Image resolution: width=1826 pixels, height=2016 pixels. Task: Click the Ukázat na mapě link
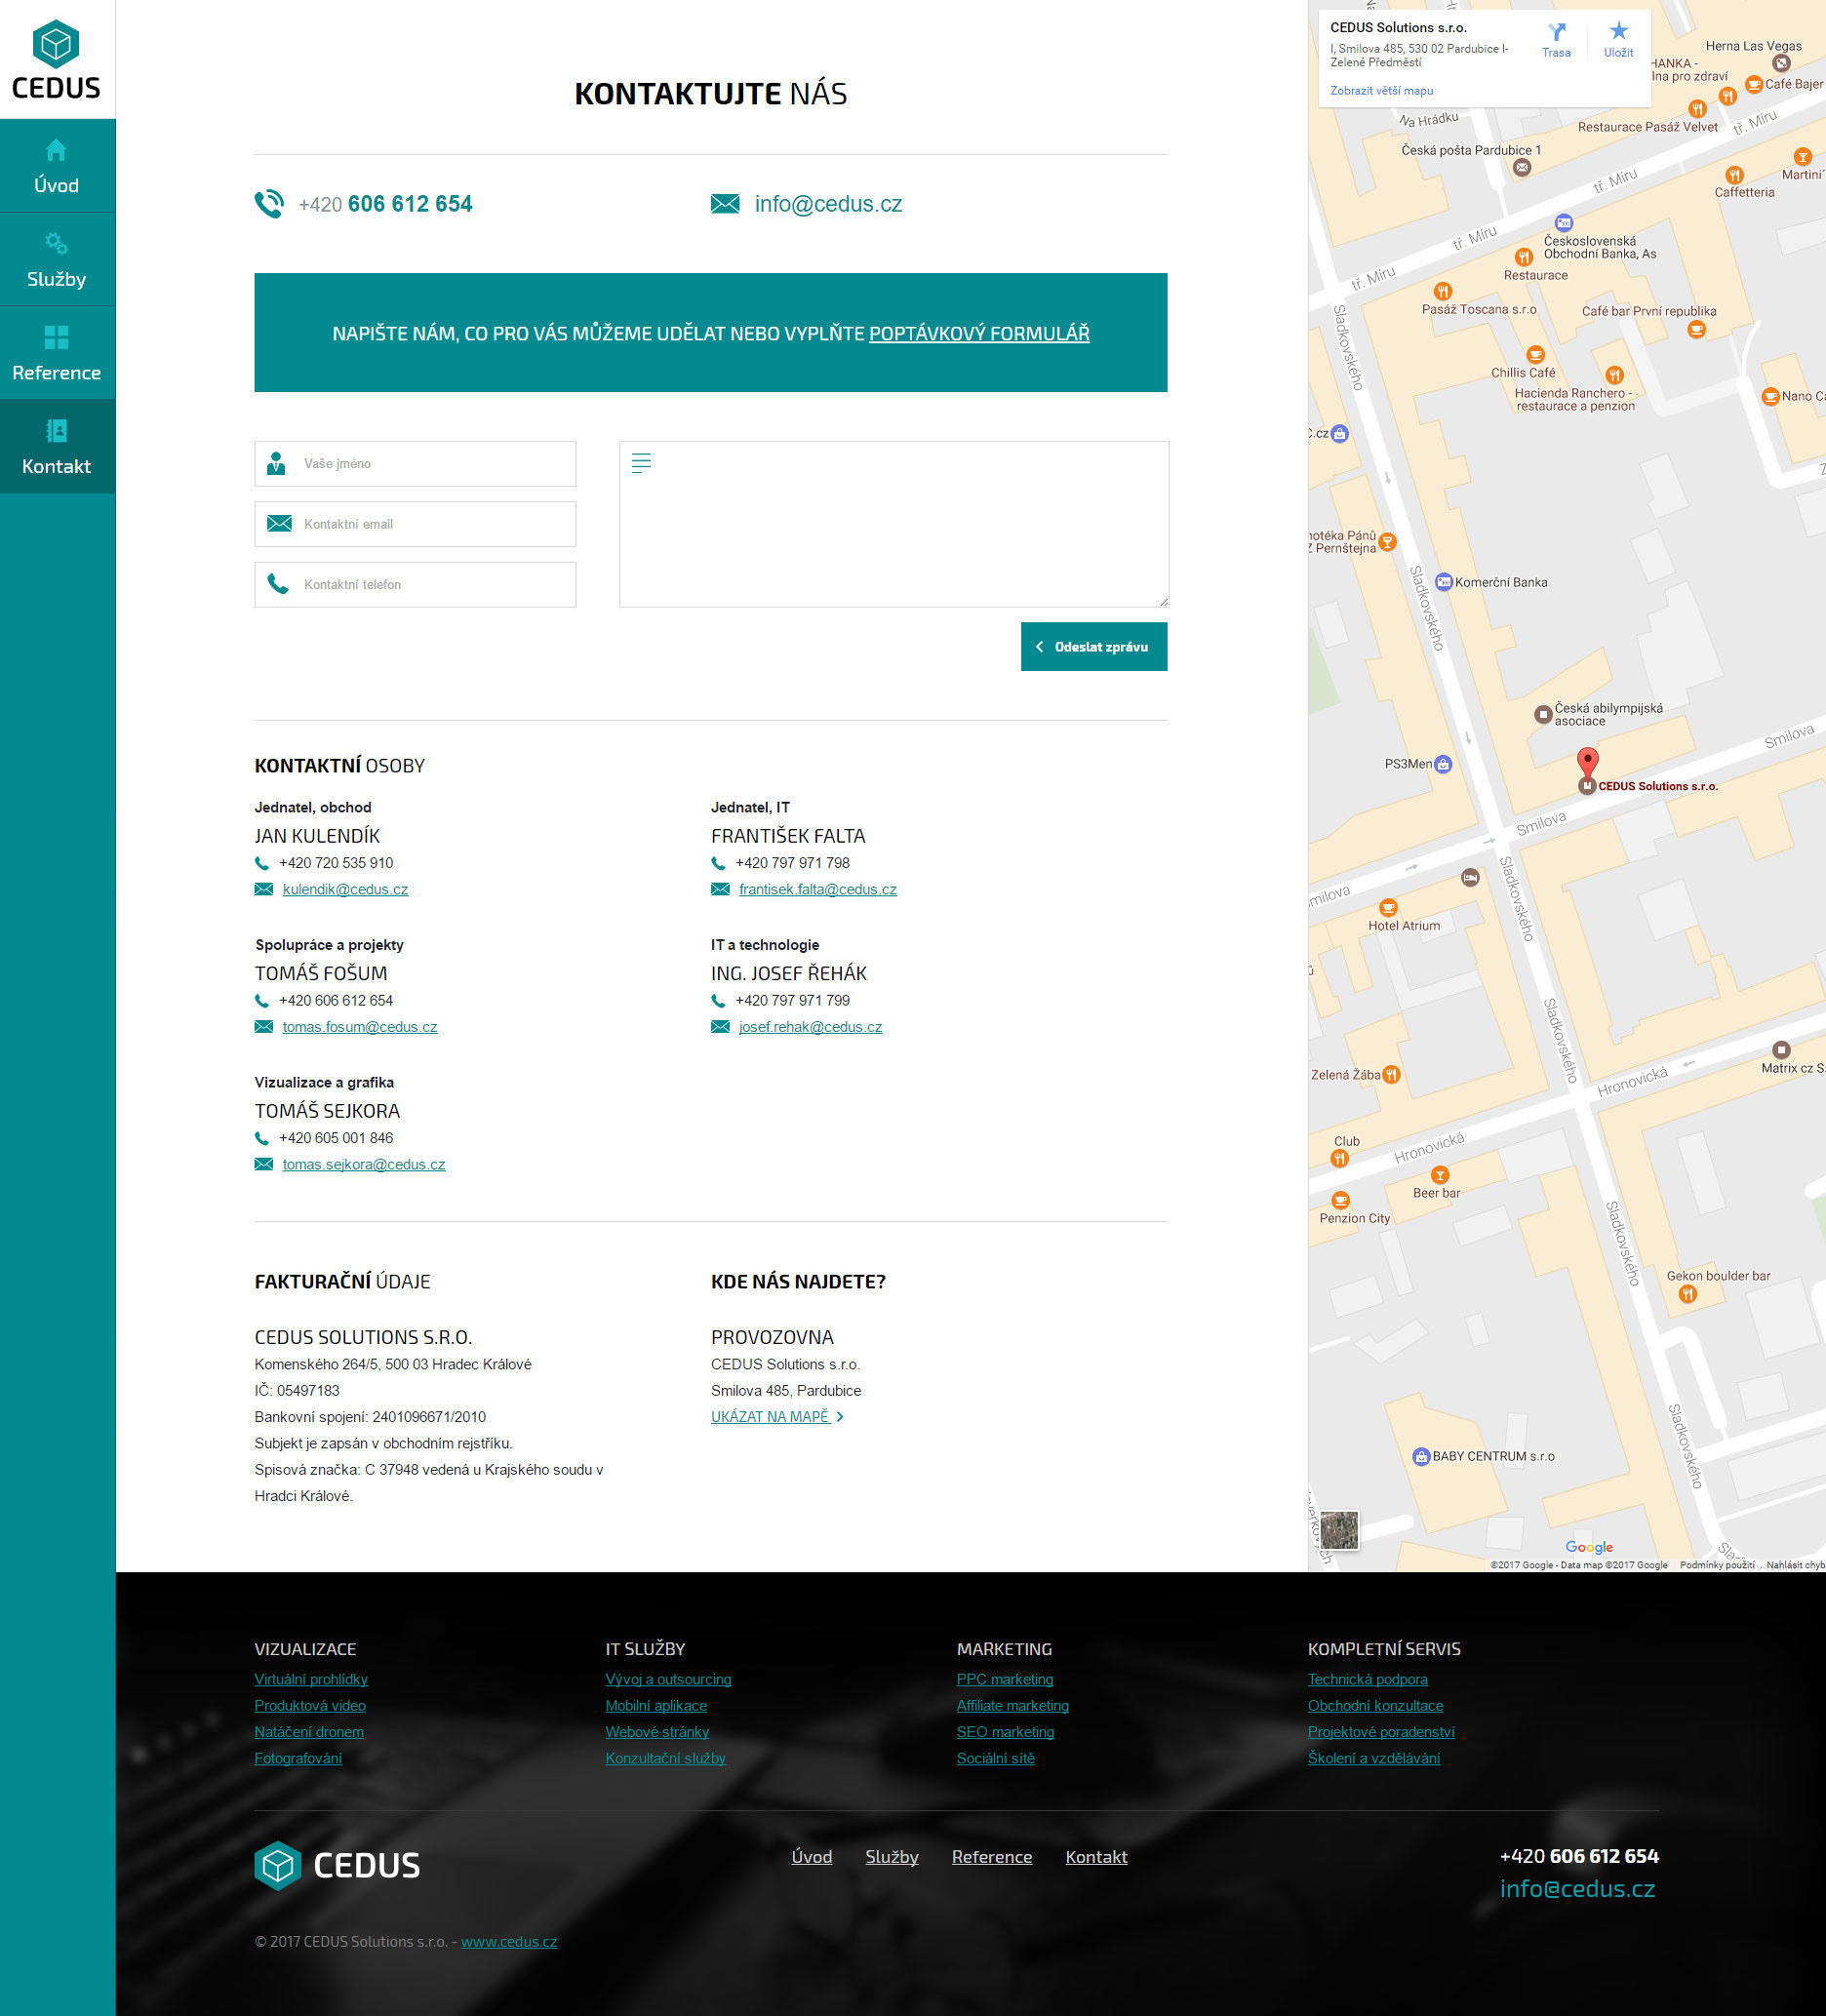(777, 1417)
